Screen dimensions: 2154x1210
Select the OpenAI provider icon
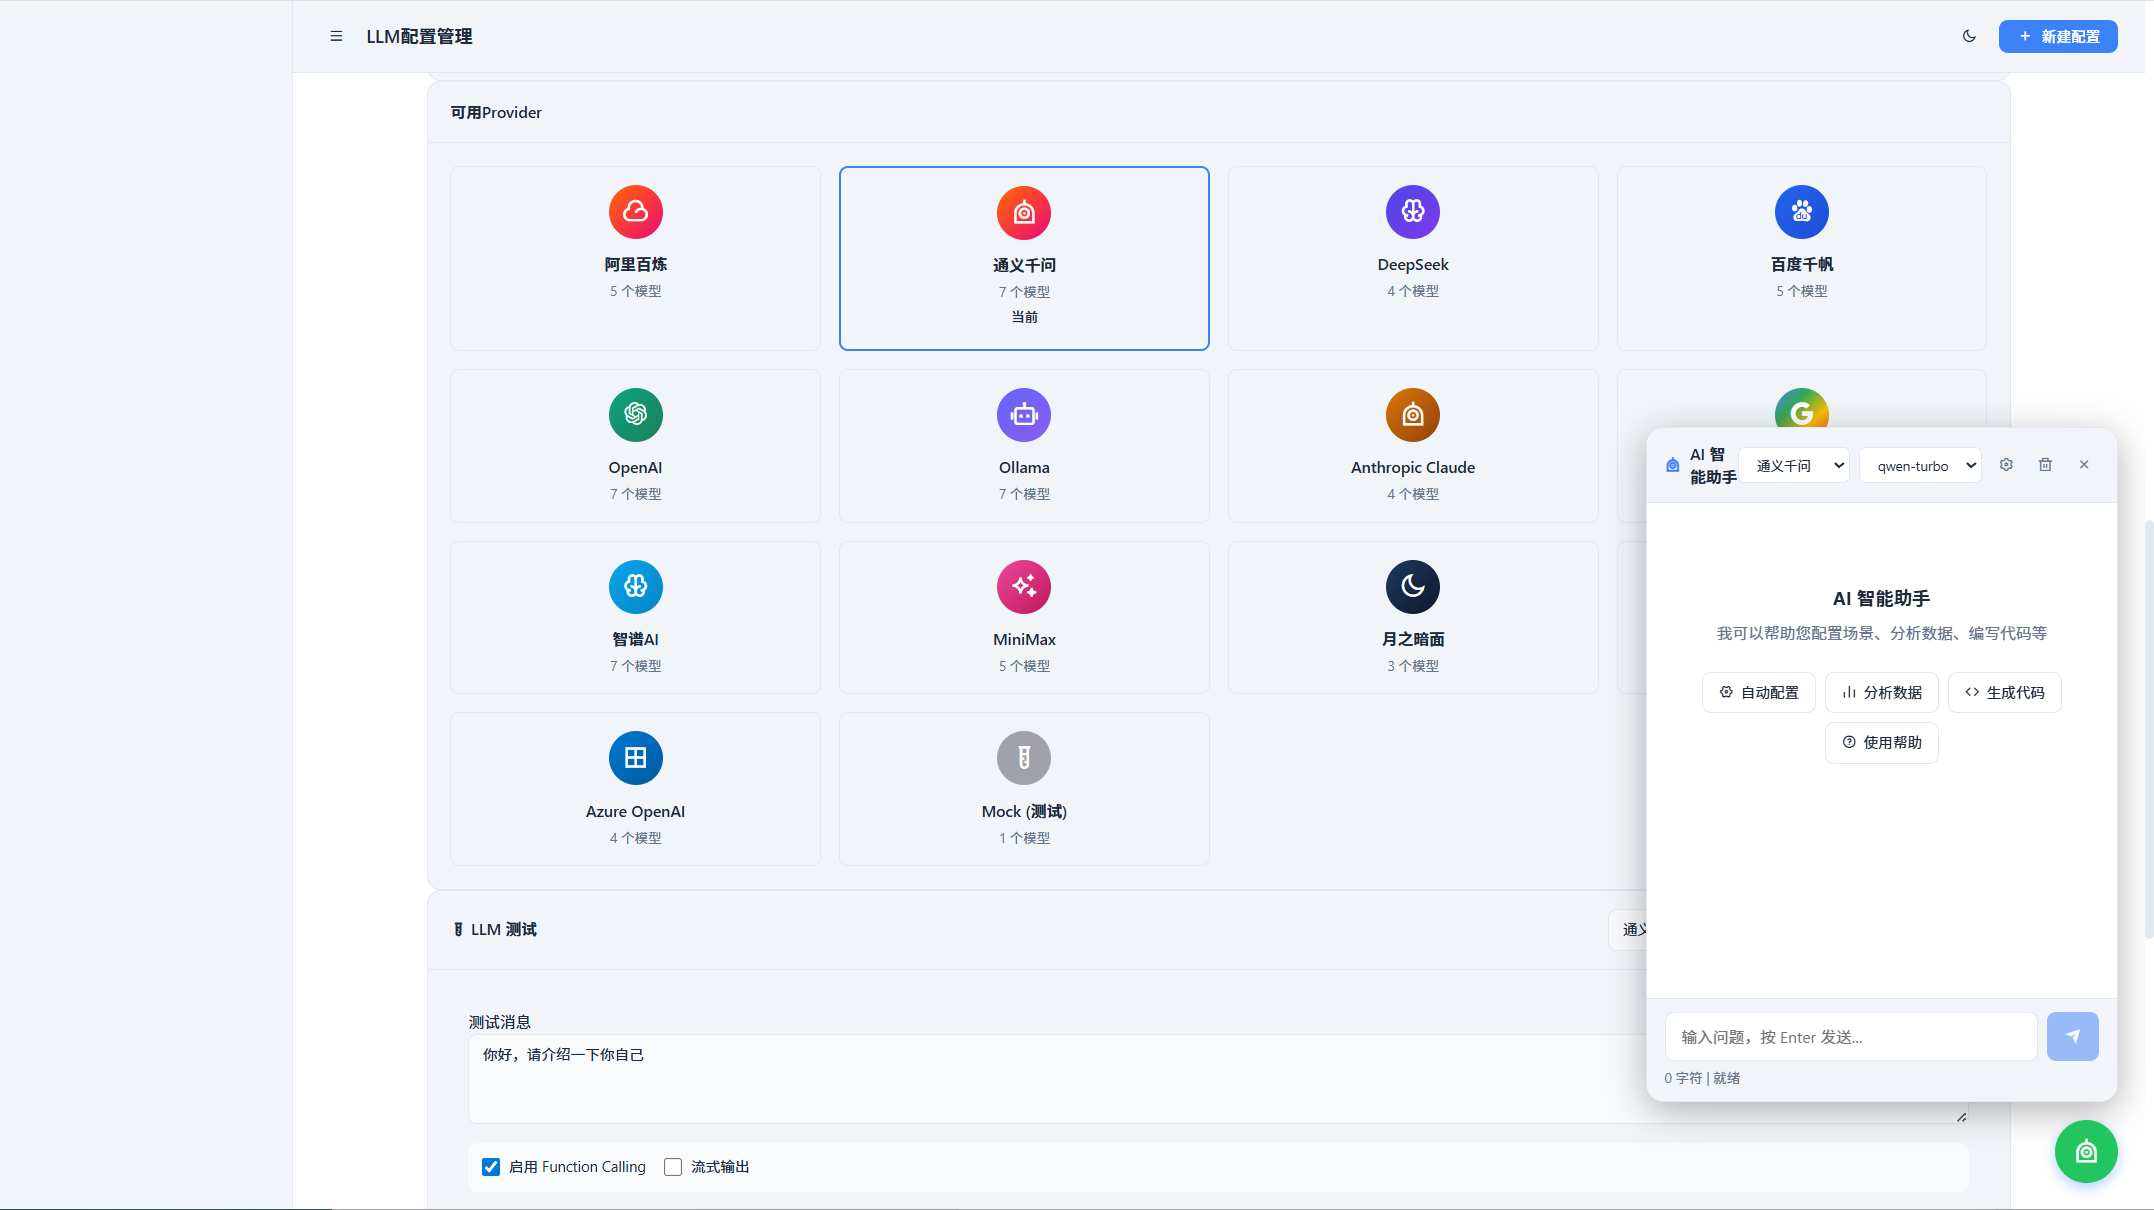(x=636, y=415)
